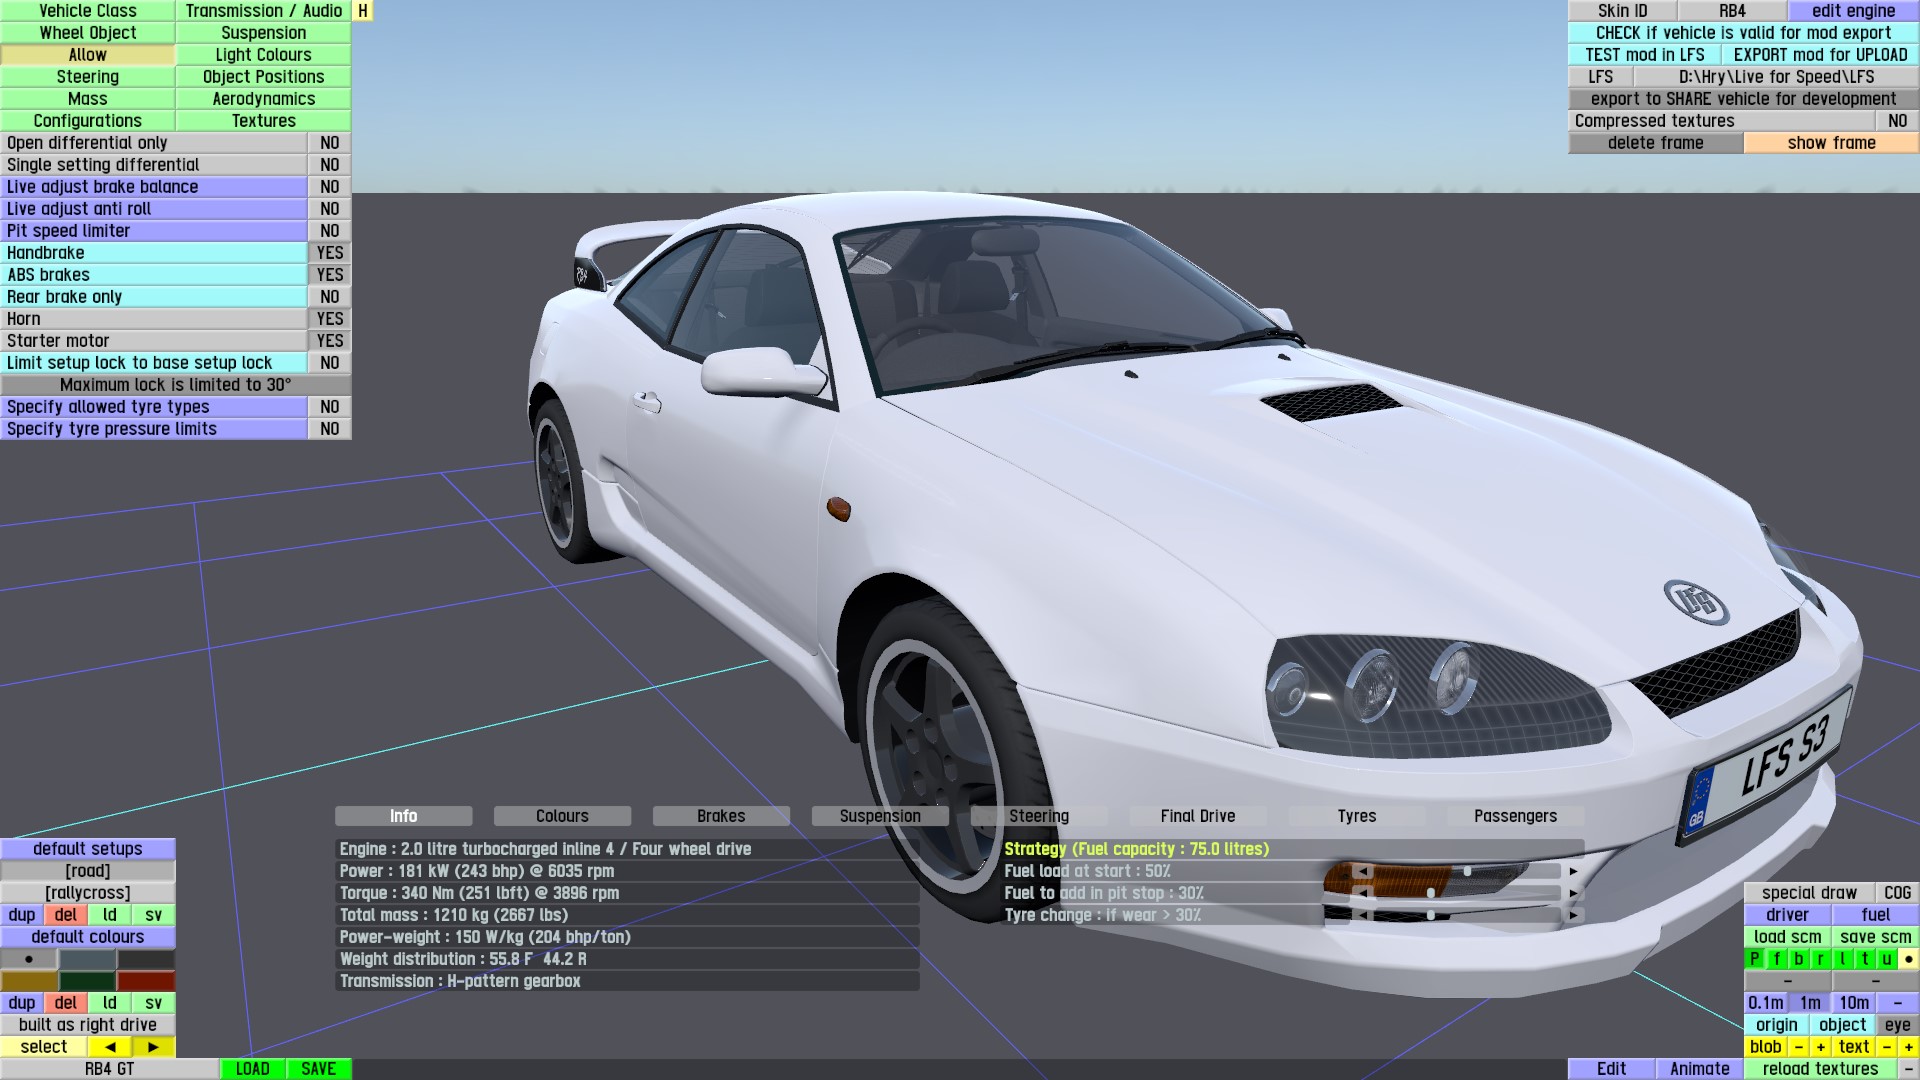Click the yellow left arrow beside select

[x=110, y=1047]
